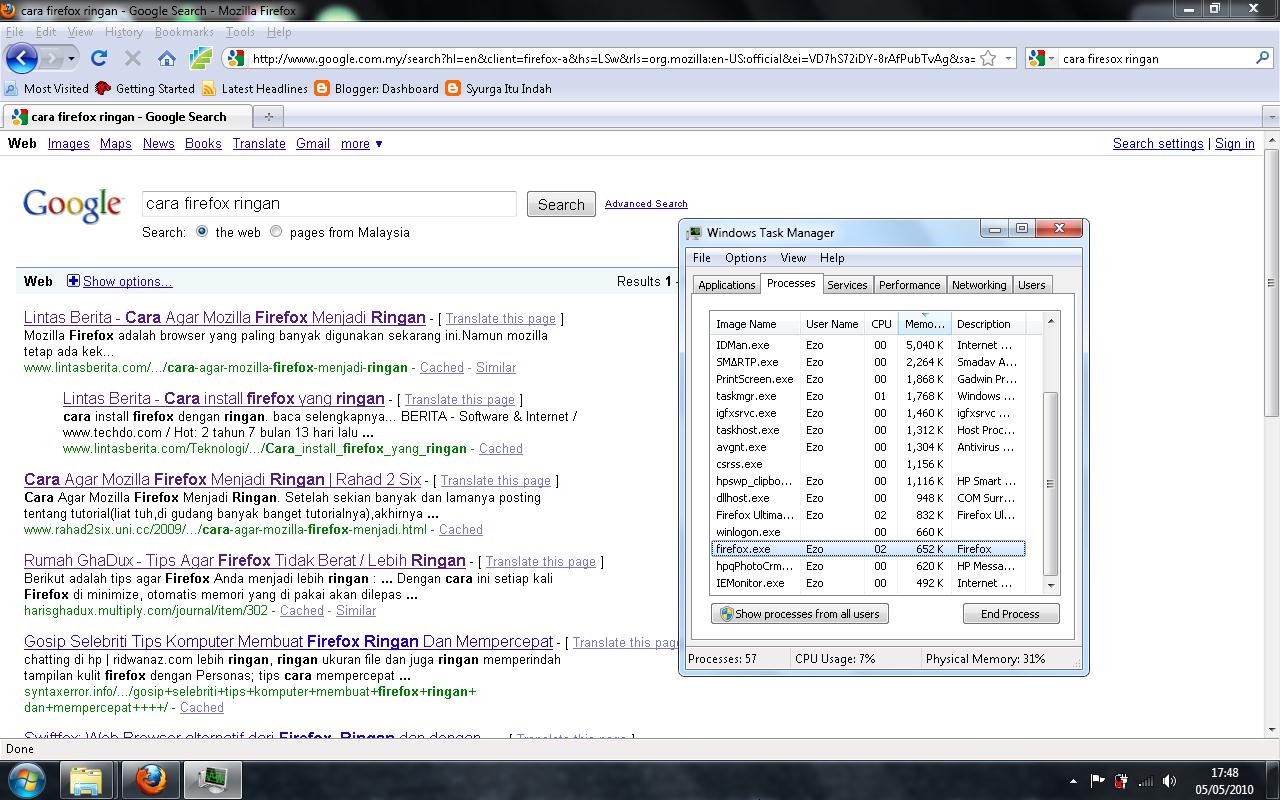Show hidden tray icons arrow

(1073, 781)
